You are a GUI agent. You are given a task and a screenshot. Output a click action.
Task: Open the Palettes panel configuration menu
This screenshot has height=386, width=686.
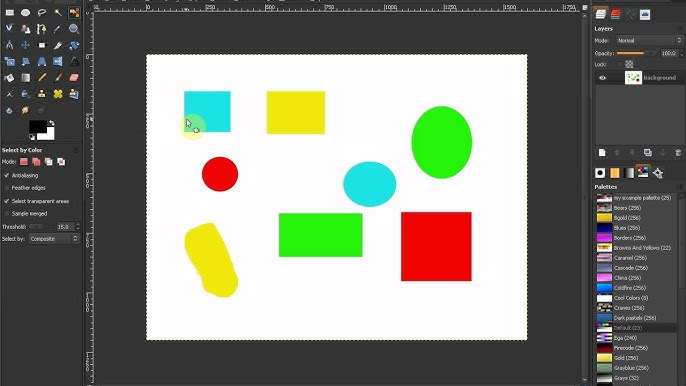(679, 186)
